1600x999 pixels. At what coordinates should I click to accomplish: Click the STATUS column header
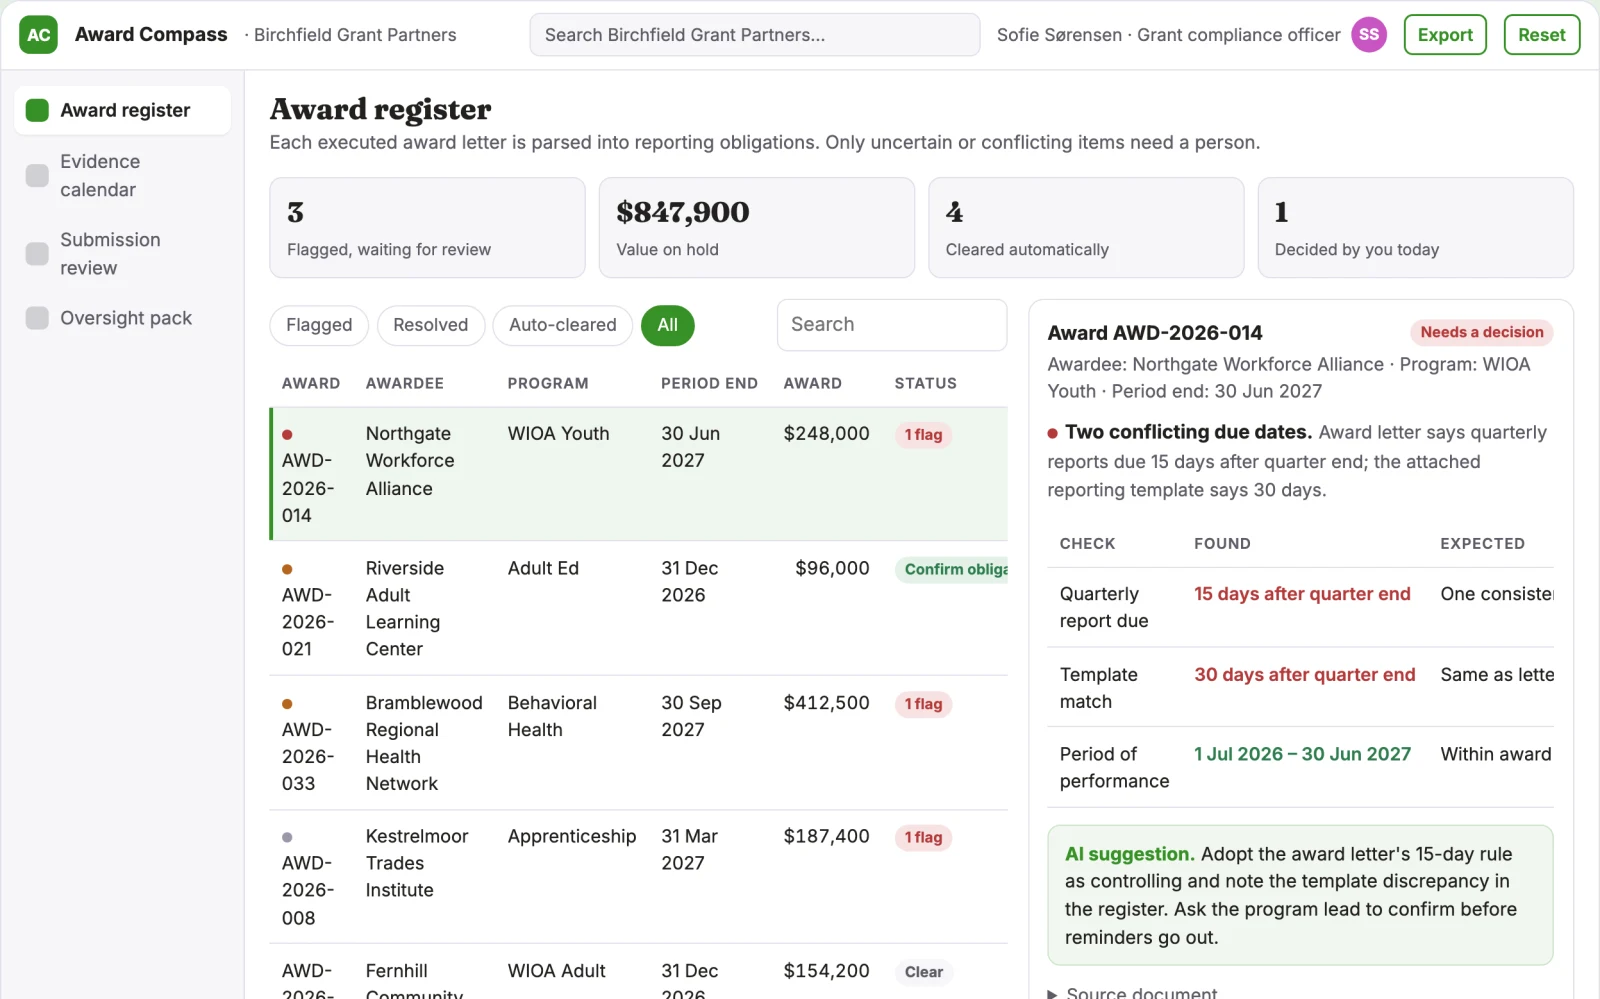[925, 384]
